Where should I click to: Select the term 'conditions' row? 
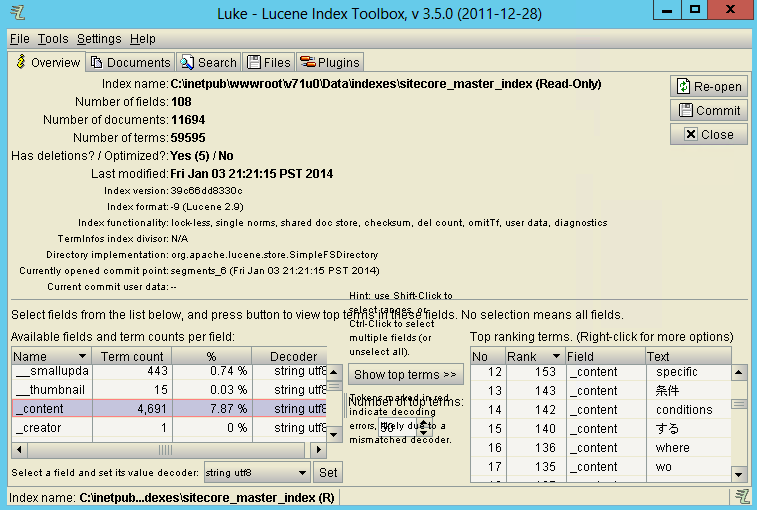601,410
